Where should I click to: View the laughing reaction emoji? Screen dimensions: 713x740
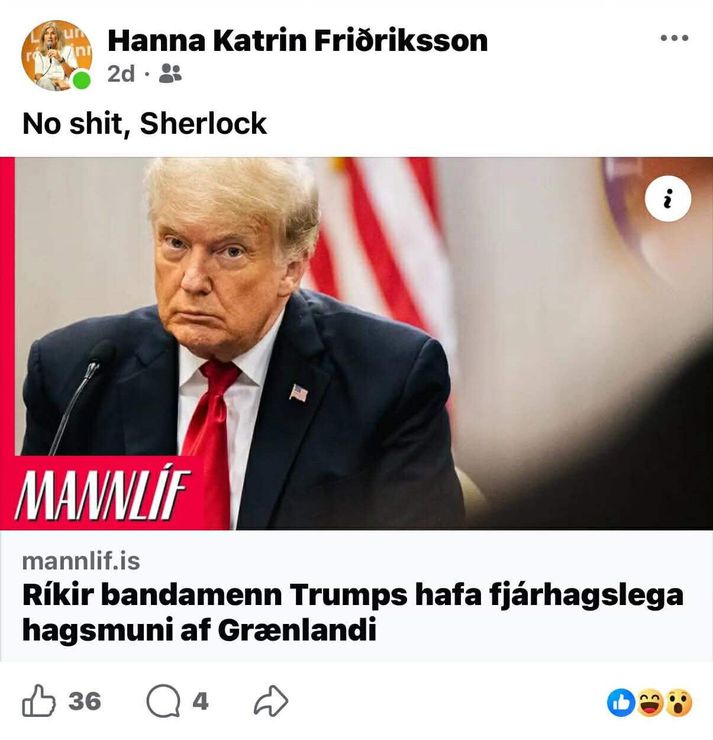(650, 703)
